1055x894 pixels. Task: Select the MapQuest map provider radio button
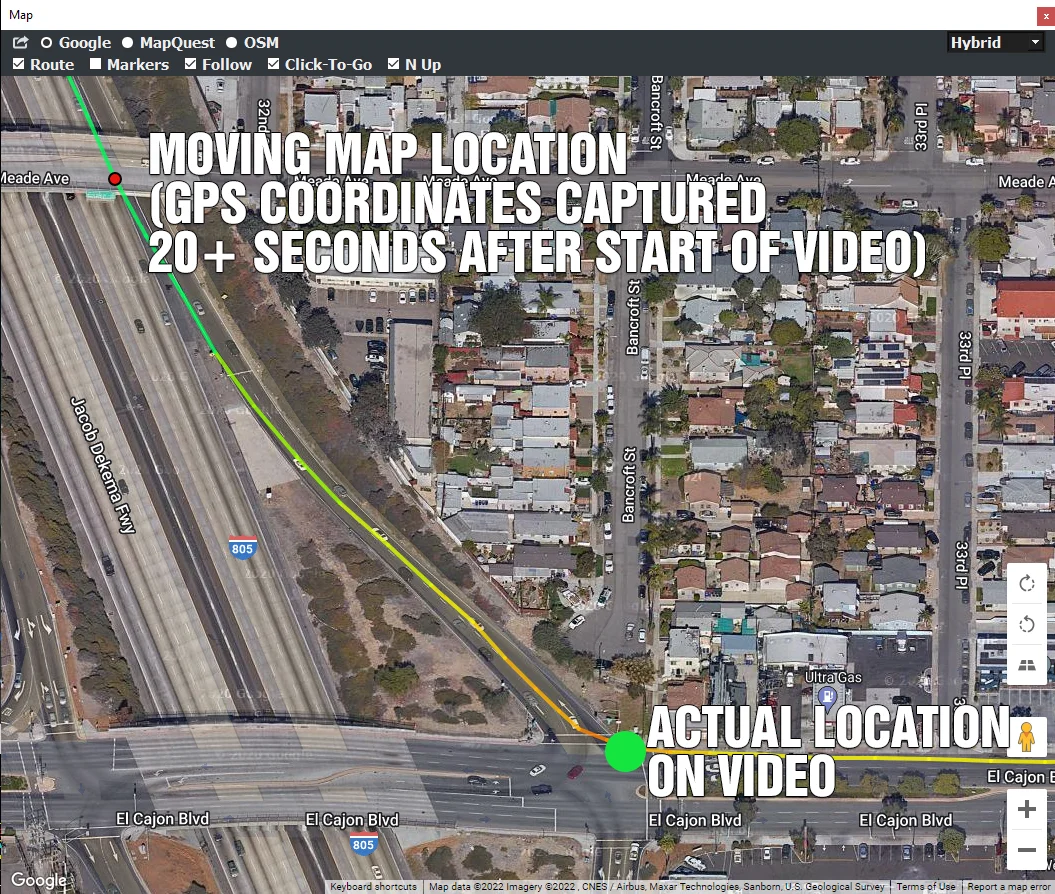127,42
